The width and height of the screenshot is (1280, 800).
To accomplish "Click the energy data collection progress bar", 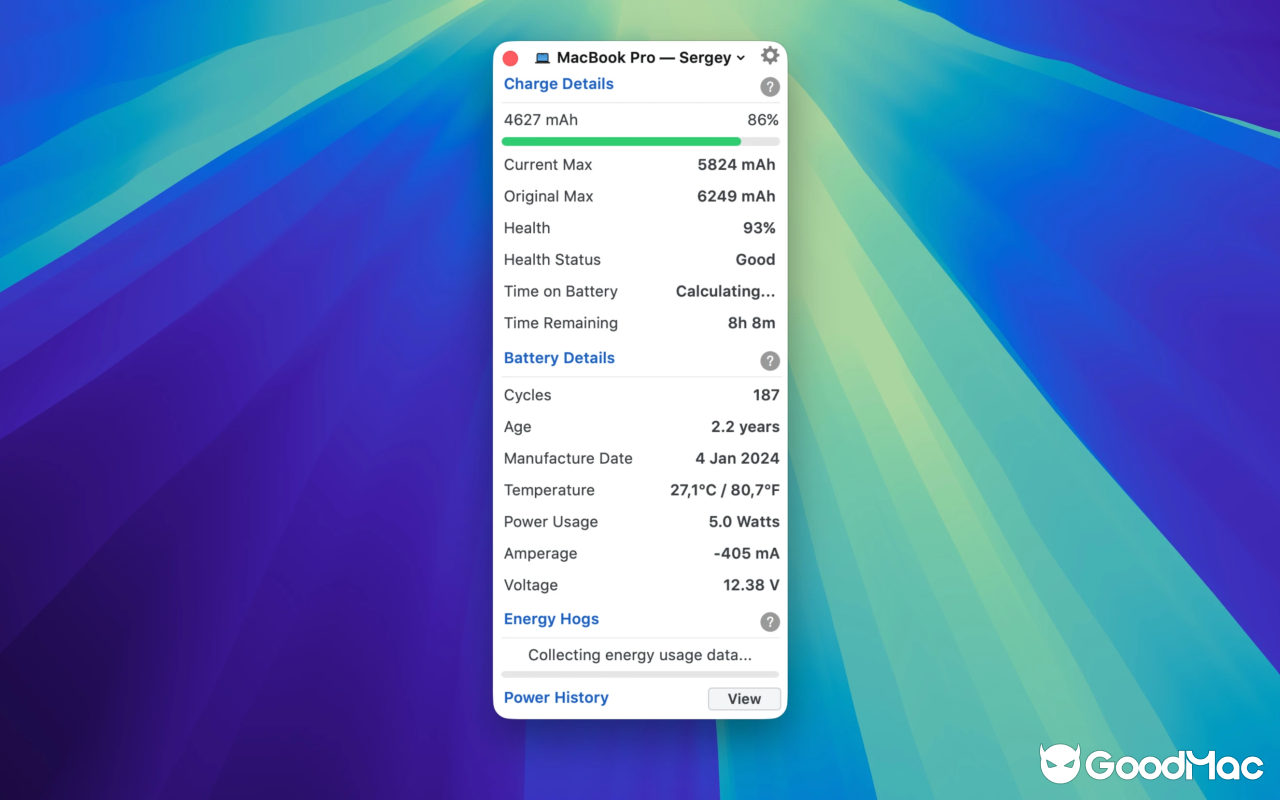I will point(640,673).
